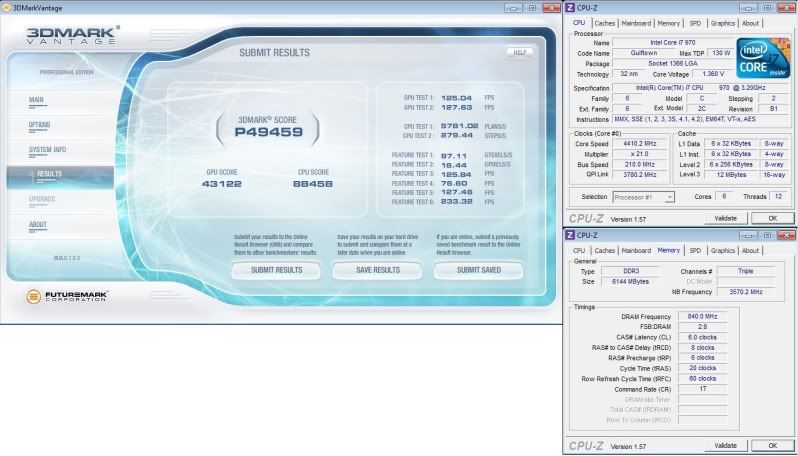The height and width of the screenshot is (456, 798).
Task: Click the P49459 3DMark score value
Action: 268,132
